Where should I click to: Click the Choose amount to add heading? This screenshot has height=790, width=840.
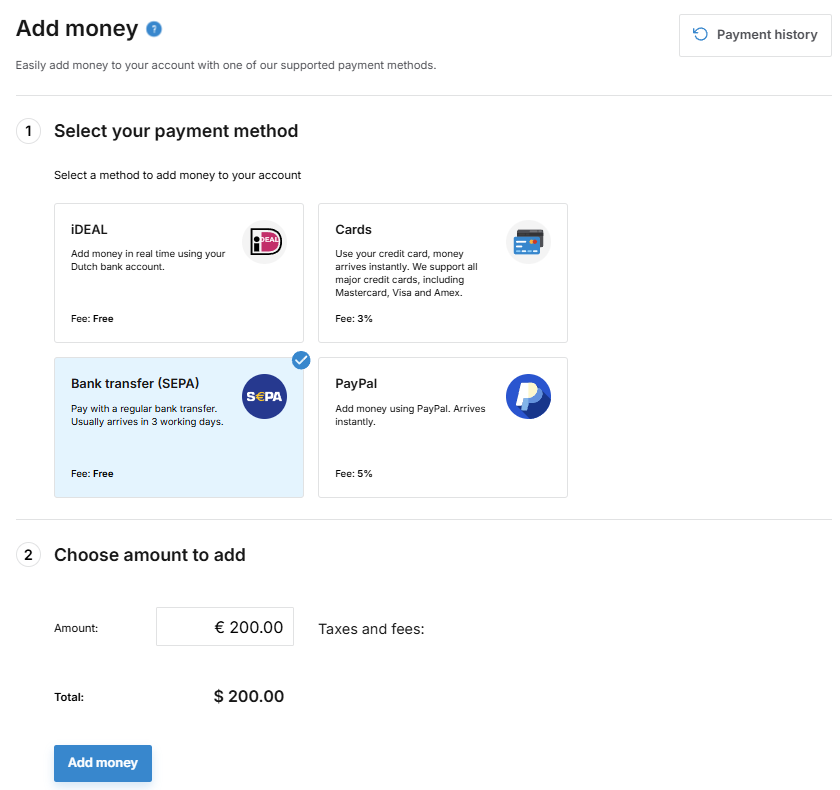[x=150, y=555]
